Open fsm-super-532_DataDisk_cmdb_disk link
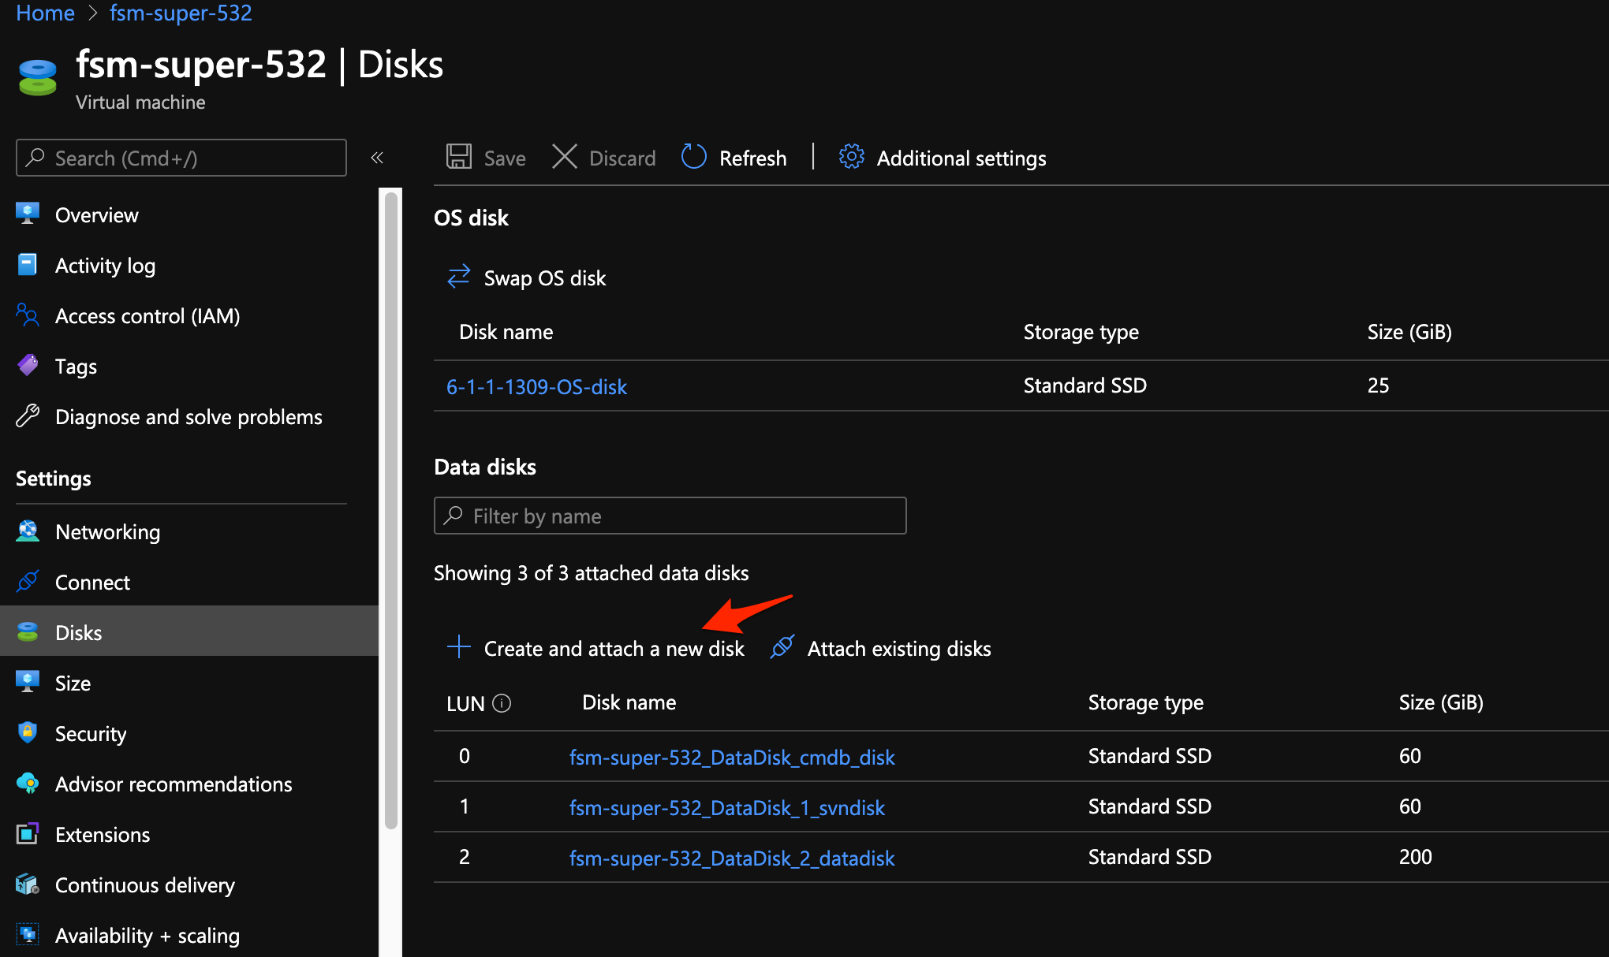1609x957 pixels. click(x=731, y=758)
